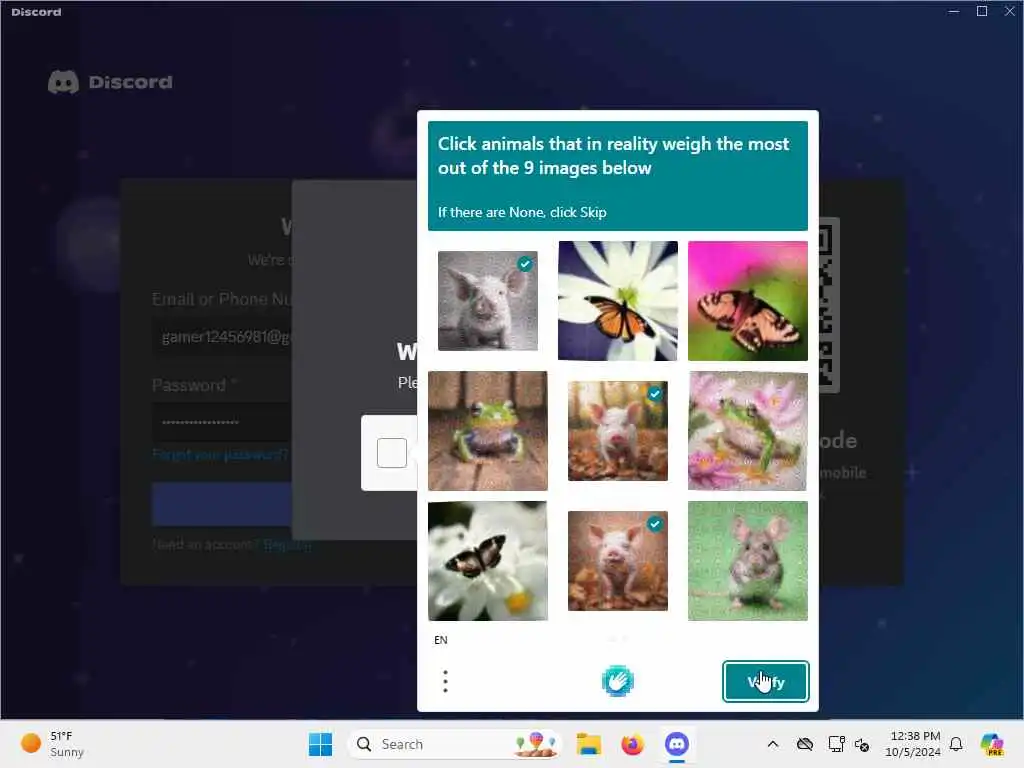
Task: Deselect the center piglet in leaves image
Action: tap(618, 430)
